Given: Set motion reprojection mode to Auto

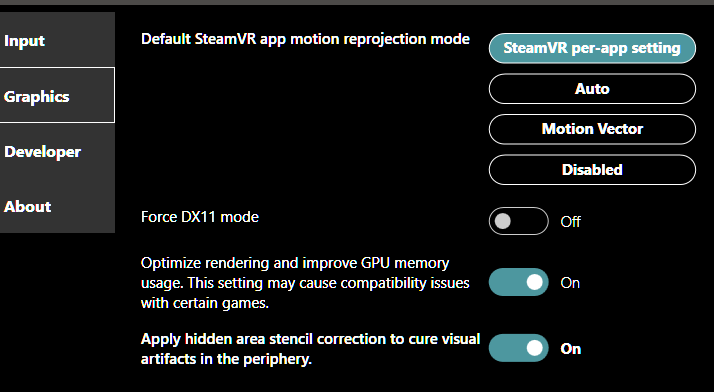Looking at the screenshot, I should tap(592, 89).
